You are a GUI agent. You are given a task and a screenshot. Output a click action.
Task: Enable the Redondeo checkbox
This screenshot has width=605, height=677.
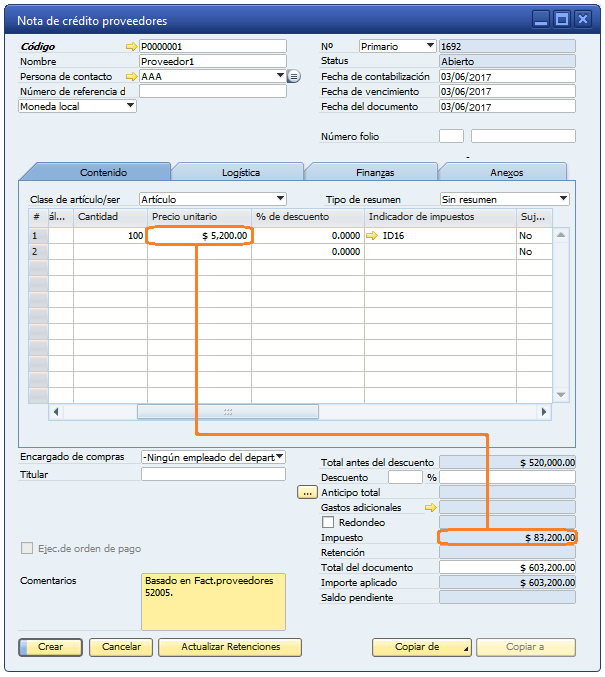(x=328, y=522)
